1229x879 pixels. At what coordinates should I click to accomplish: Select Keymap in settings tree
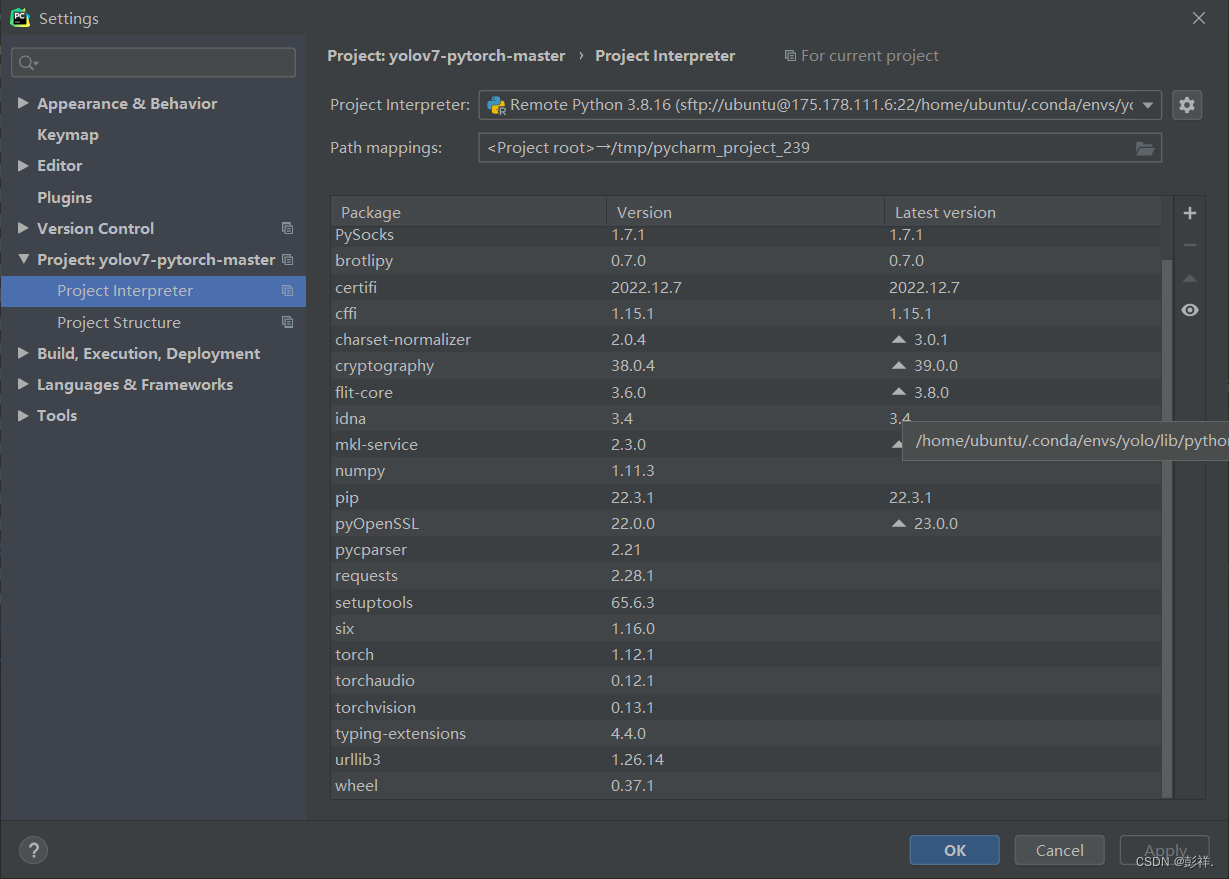67,134
